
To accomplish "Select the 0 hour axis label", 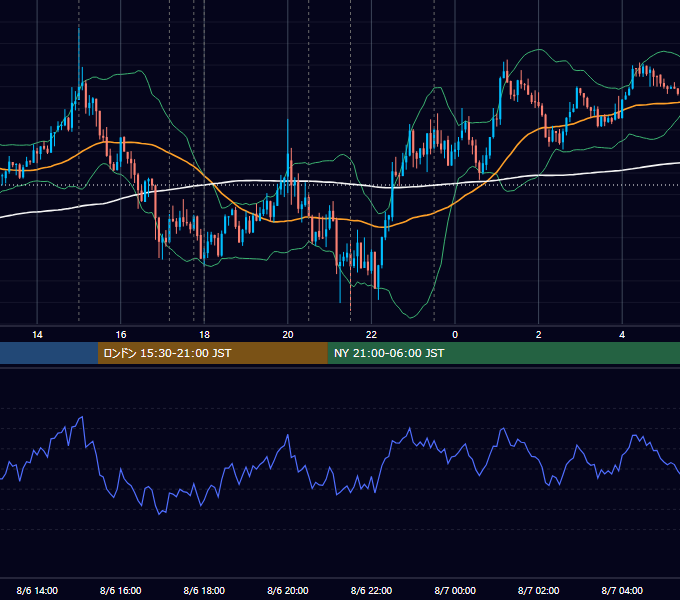I will tap(455, 335).
